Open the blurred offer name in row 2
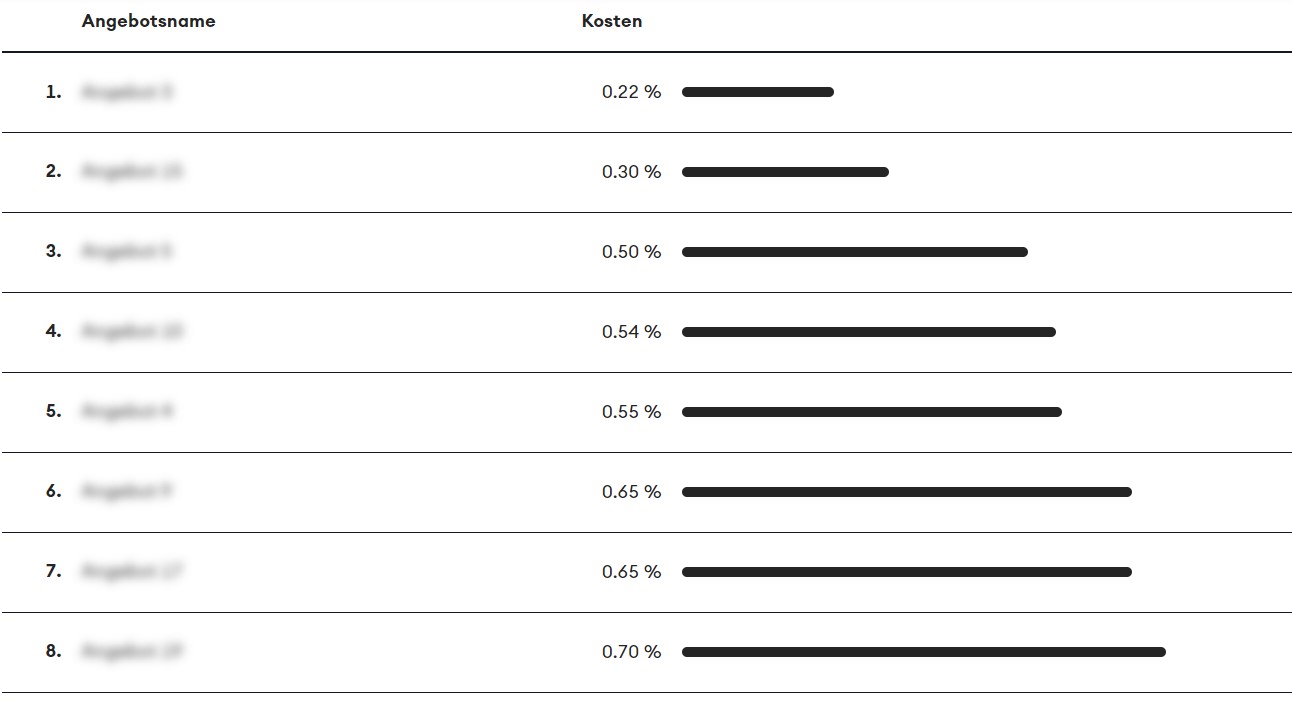The width and height of the screenshot is (1292, 701). [x=132, y=172]
